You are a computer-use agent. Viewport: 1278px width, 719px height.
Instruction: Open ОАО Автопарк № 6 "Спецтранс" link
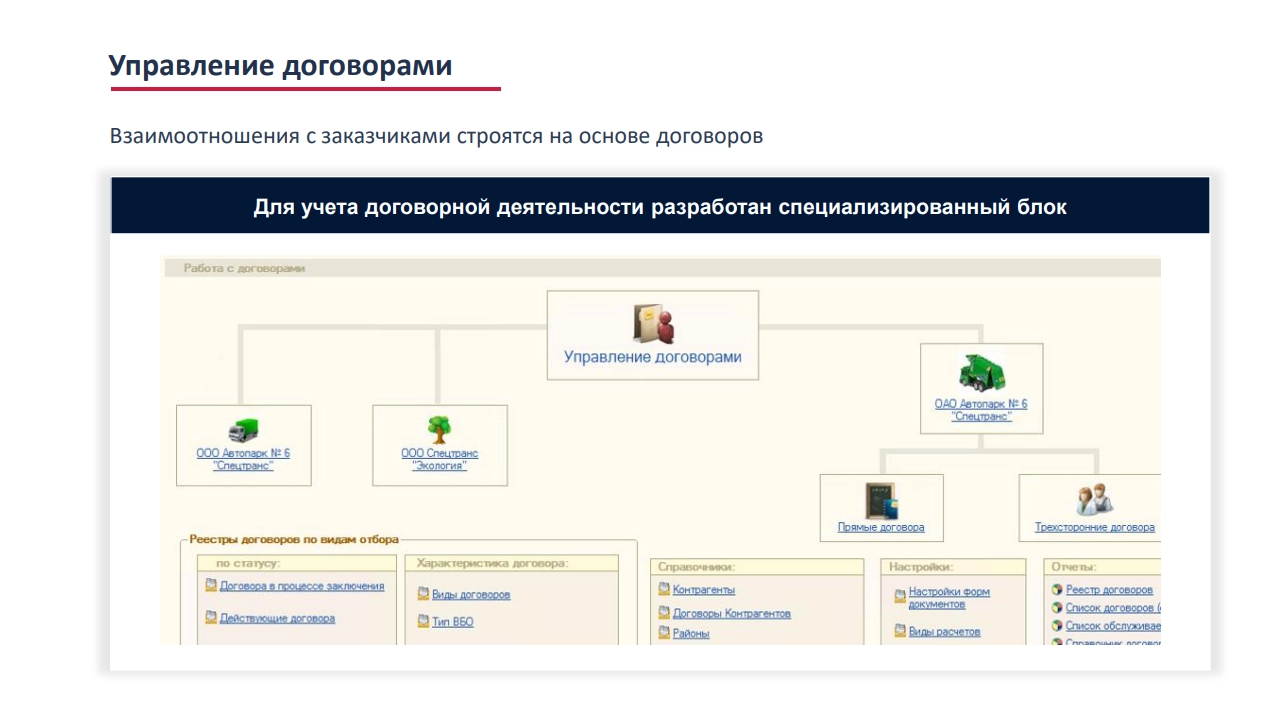[x=981, y=410]
